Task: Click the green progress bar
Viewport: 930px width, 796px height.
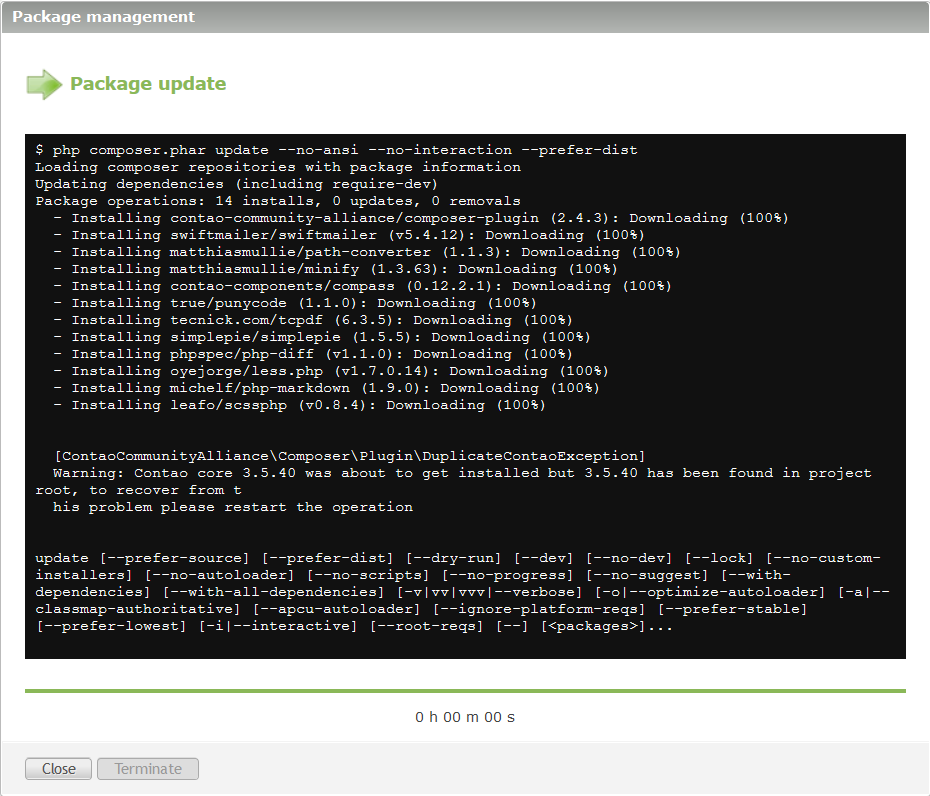Action: pyautogui.click(x=465, y=691)
